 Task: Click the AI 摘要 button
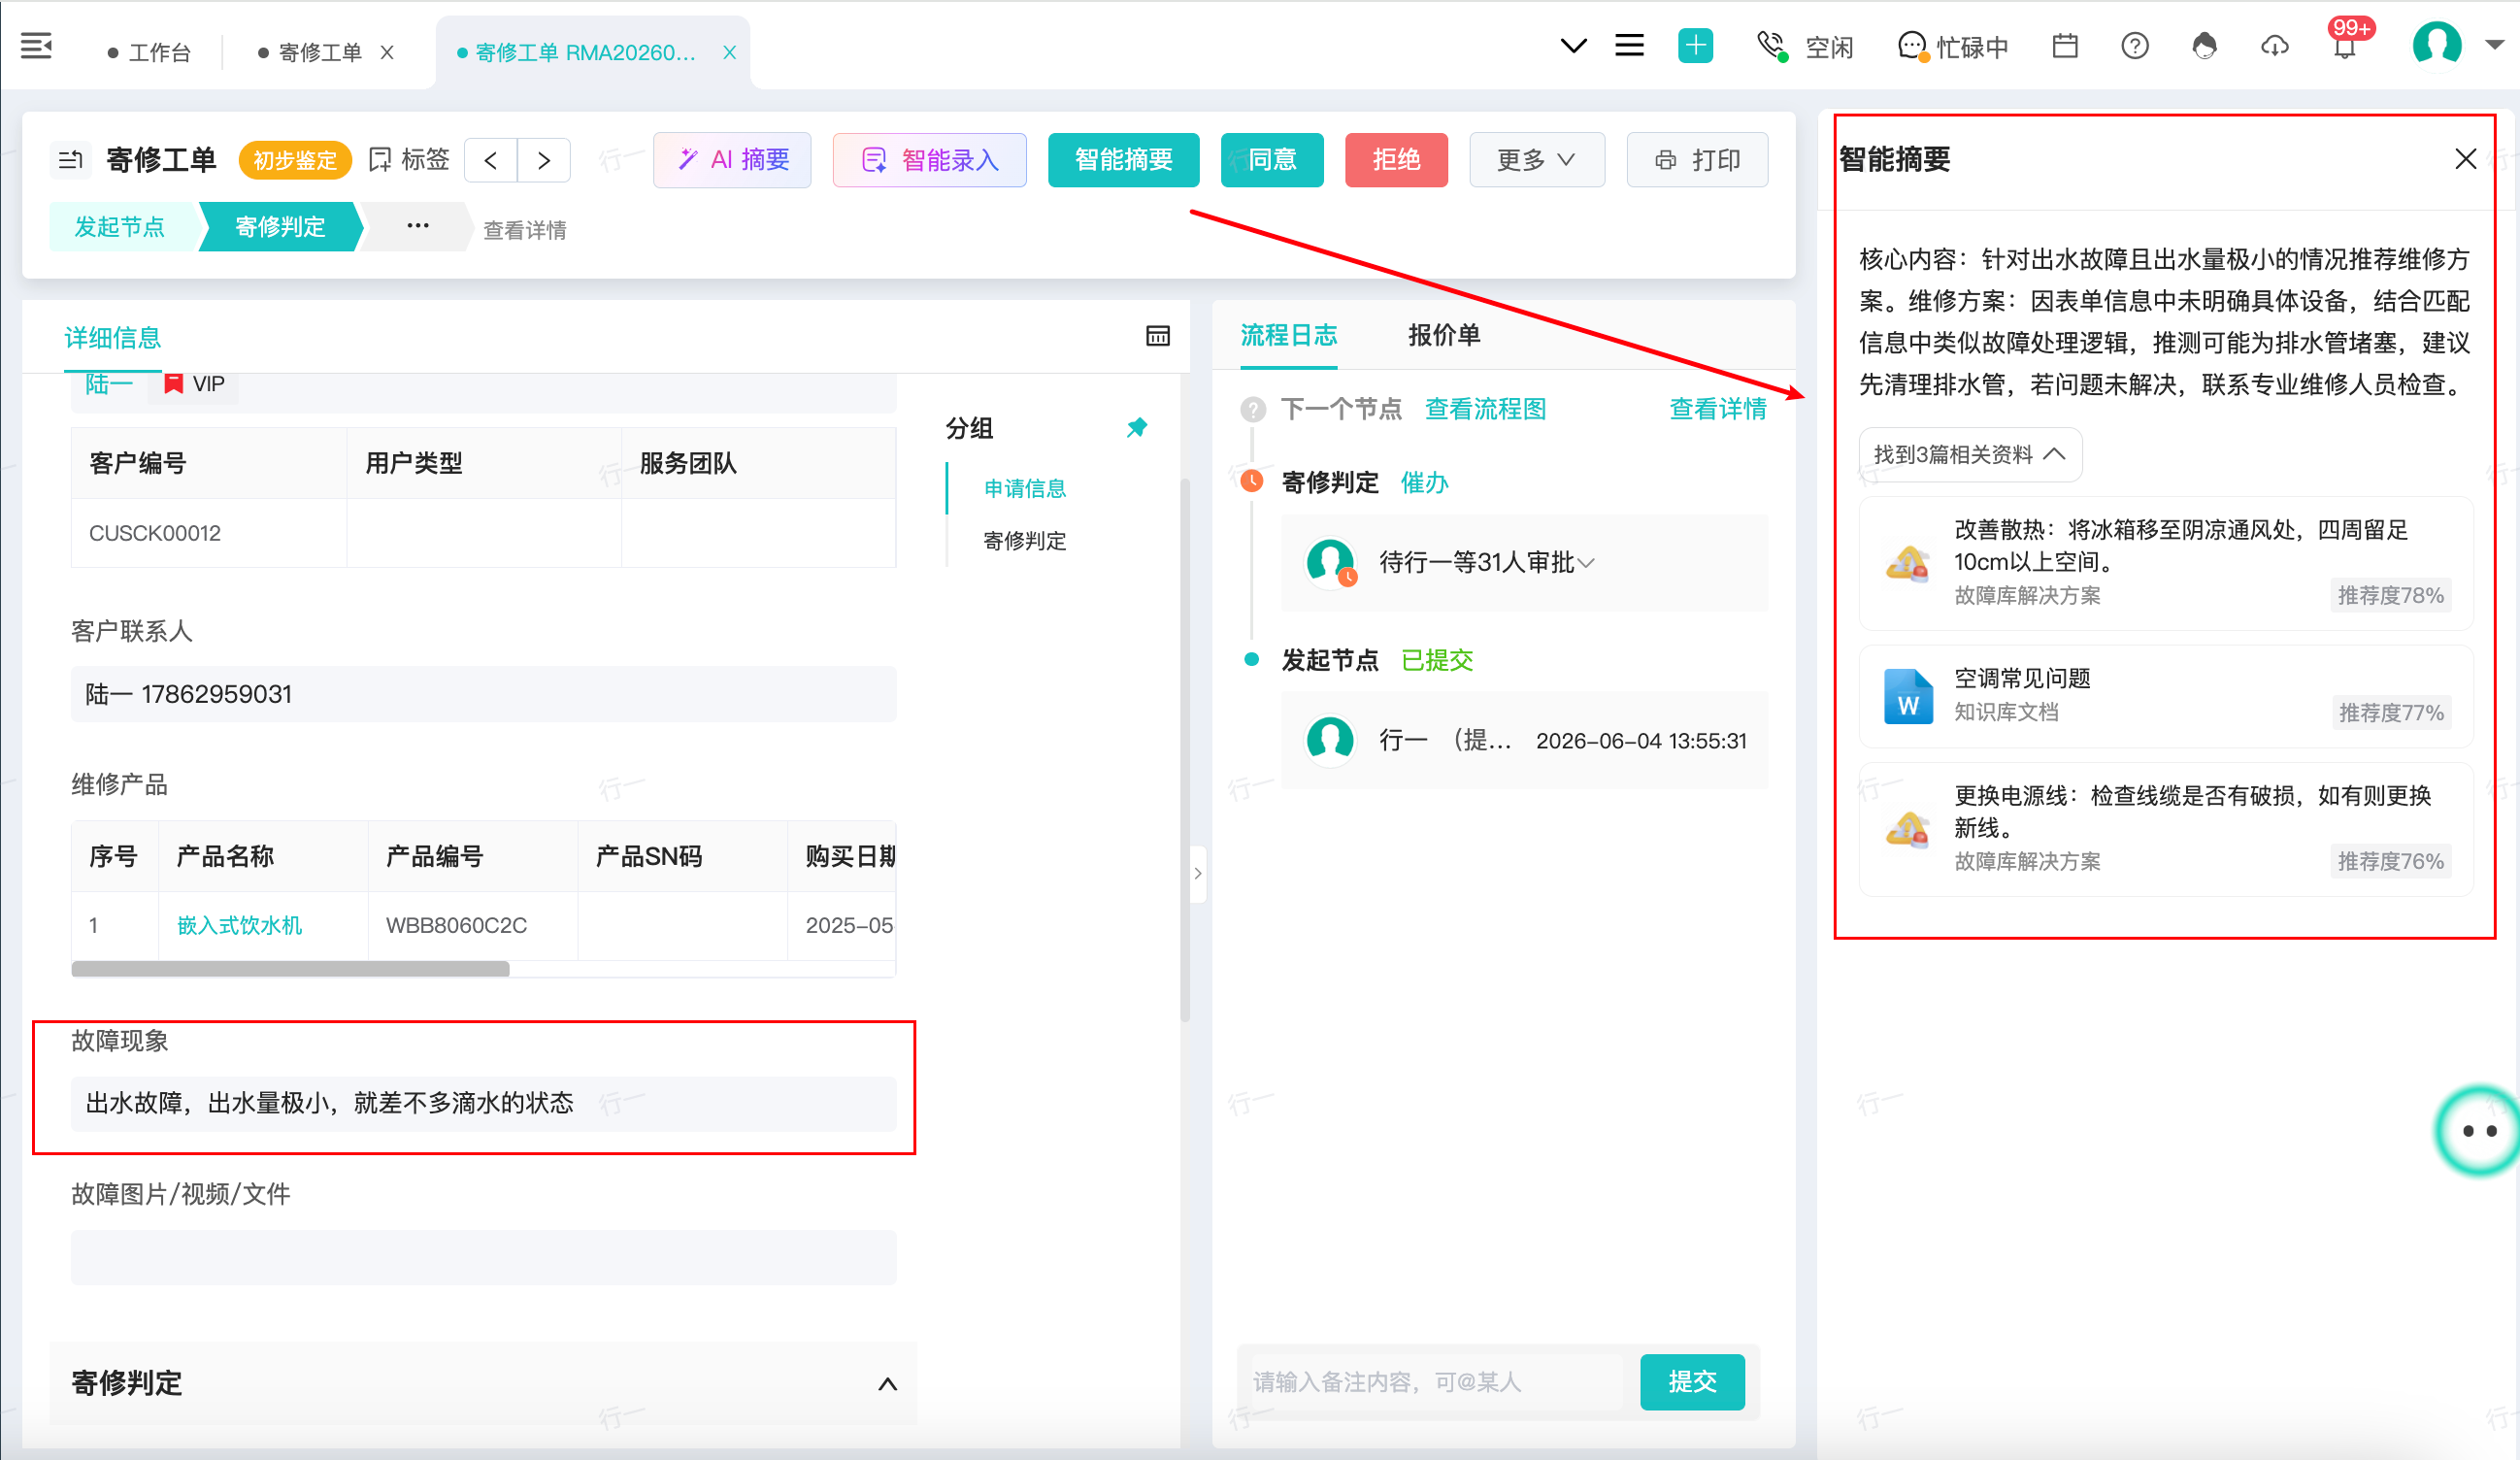tap(732, 160)
